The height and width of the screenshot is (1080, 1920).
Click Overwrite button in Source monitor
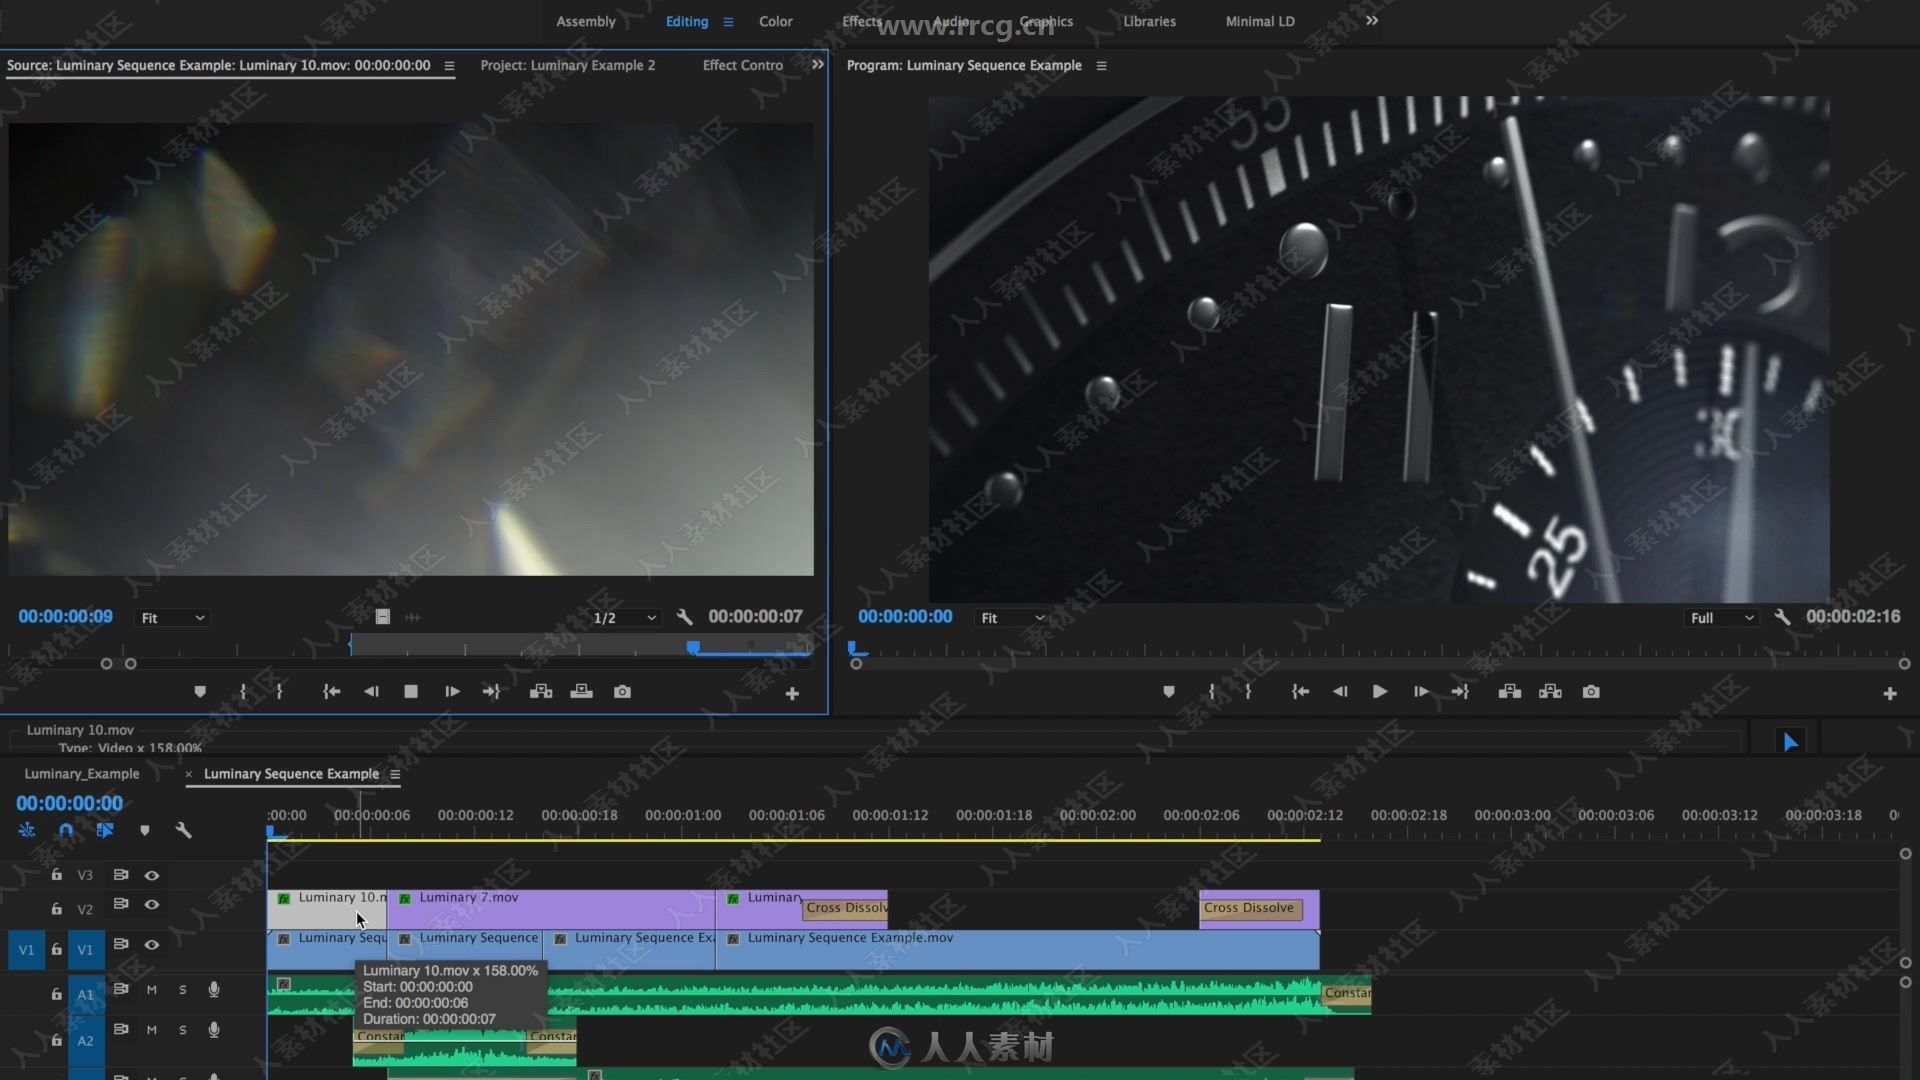[x=581, y=692]
